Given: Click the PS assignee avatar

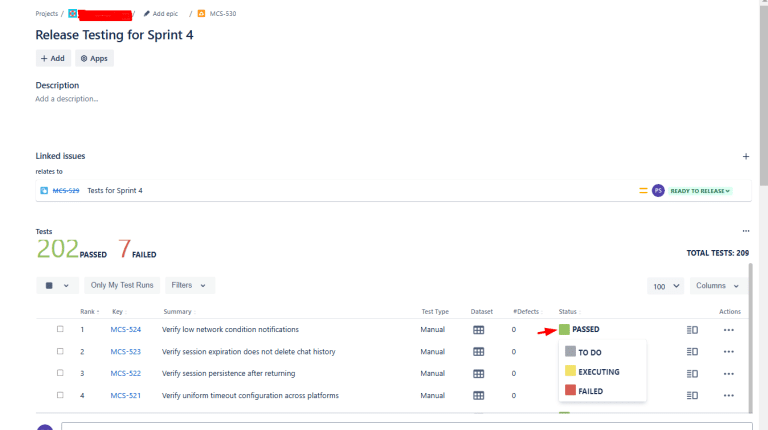Looking at the screenshot, I should (658, 191).
